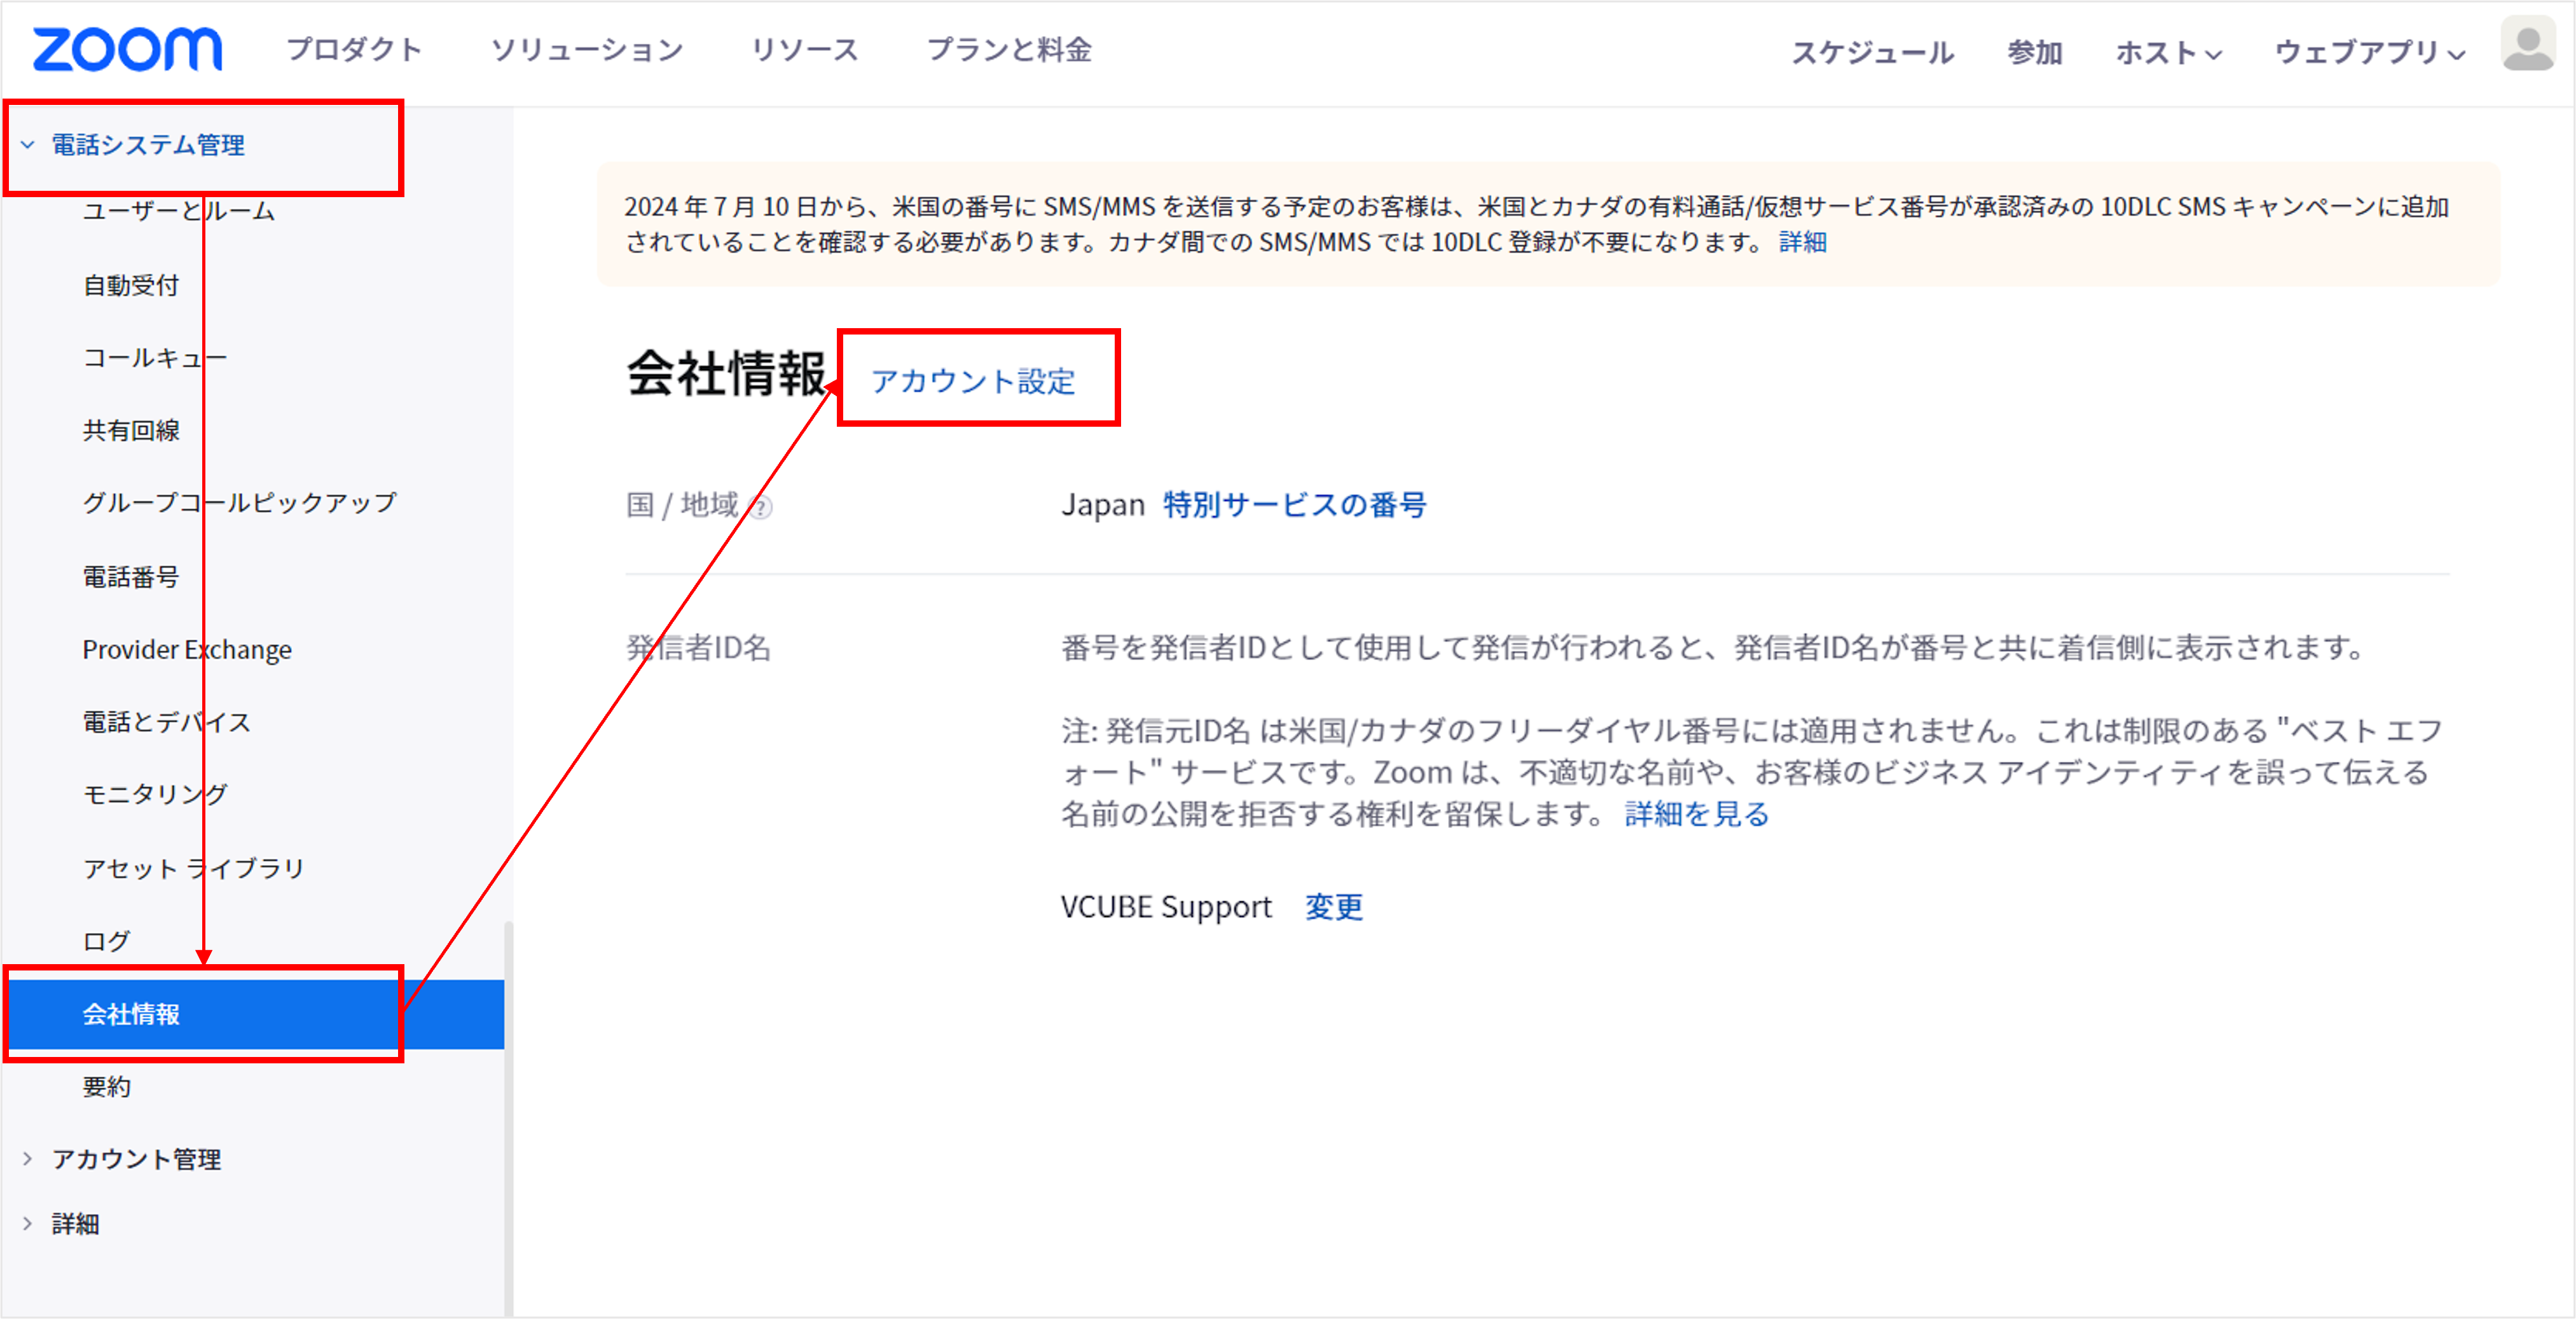2576x1319 pixels.
Task: Click the help icon beside 国 / 地域
Action: click(x=760, y=508)
